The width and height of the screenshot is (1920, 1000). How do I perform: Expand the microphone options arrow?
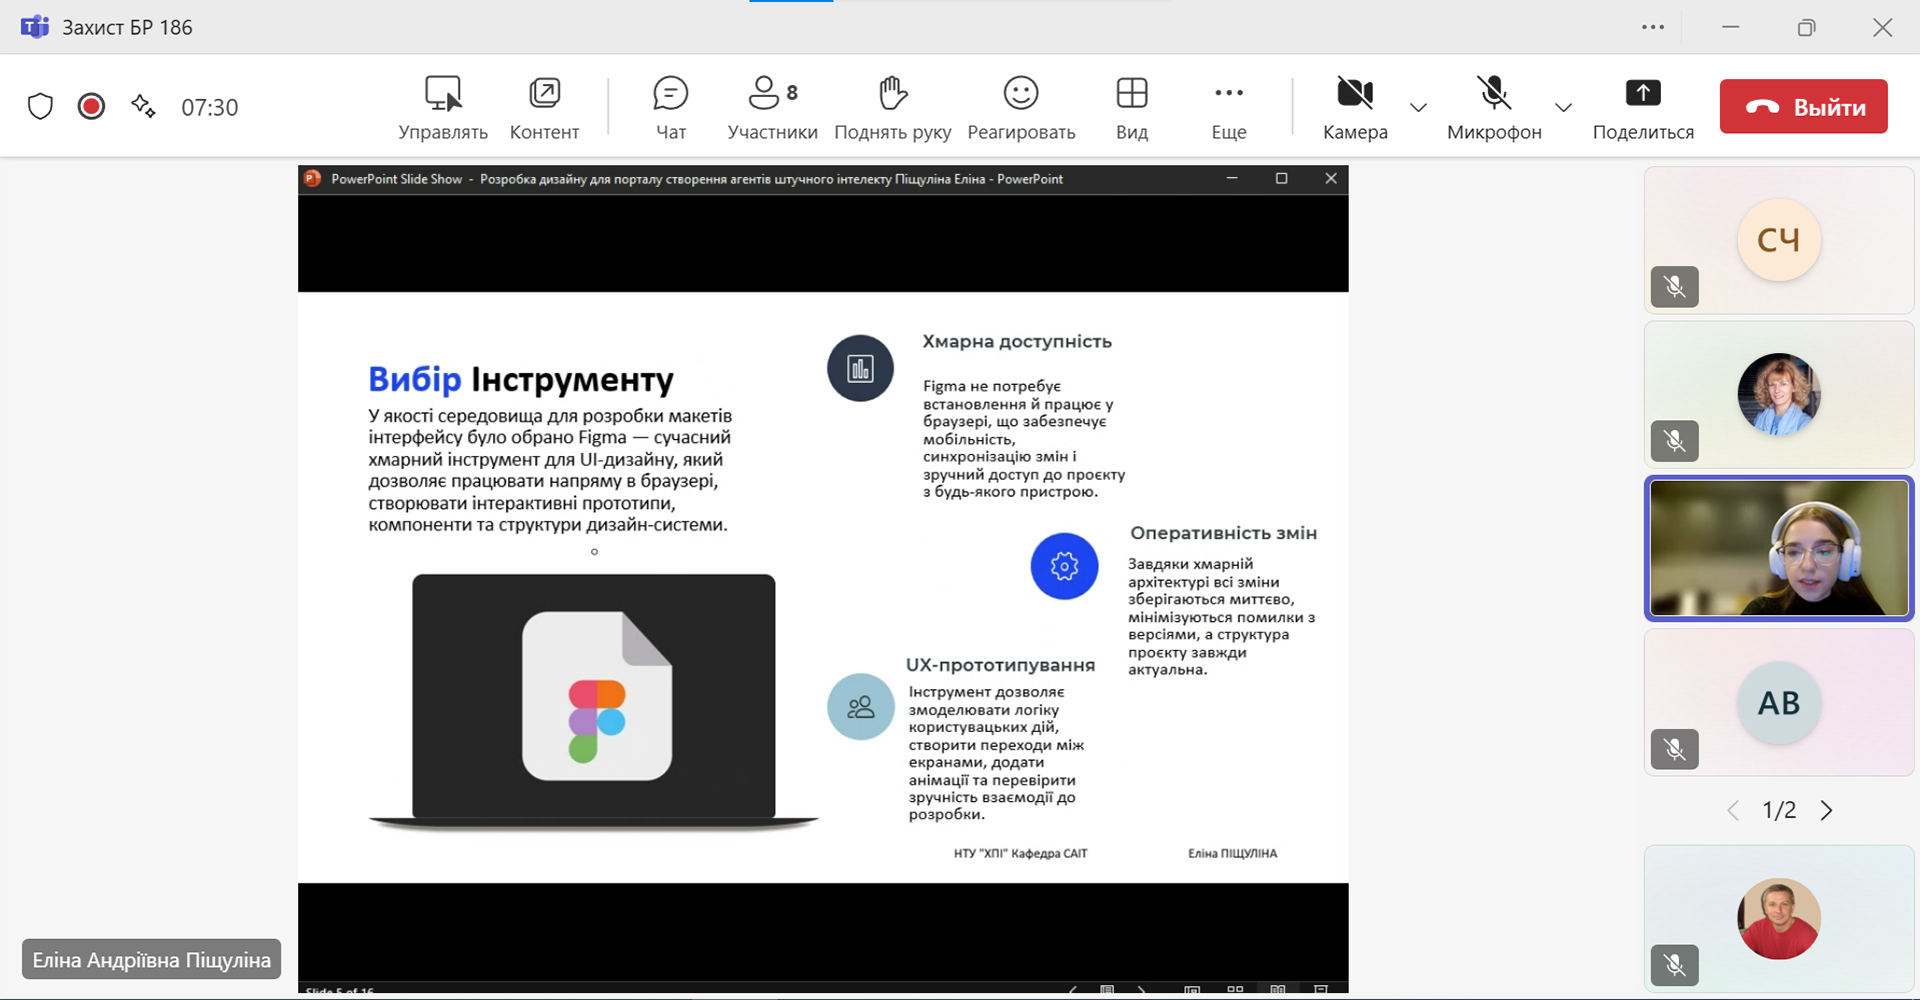[1563, 107]
